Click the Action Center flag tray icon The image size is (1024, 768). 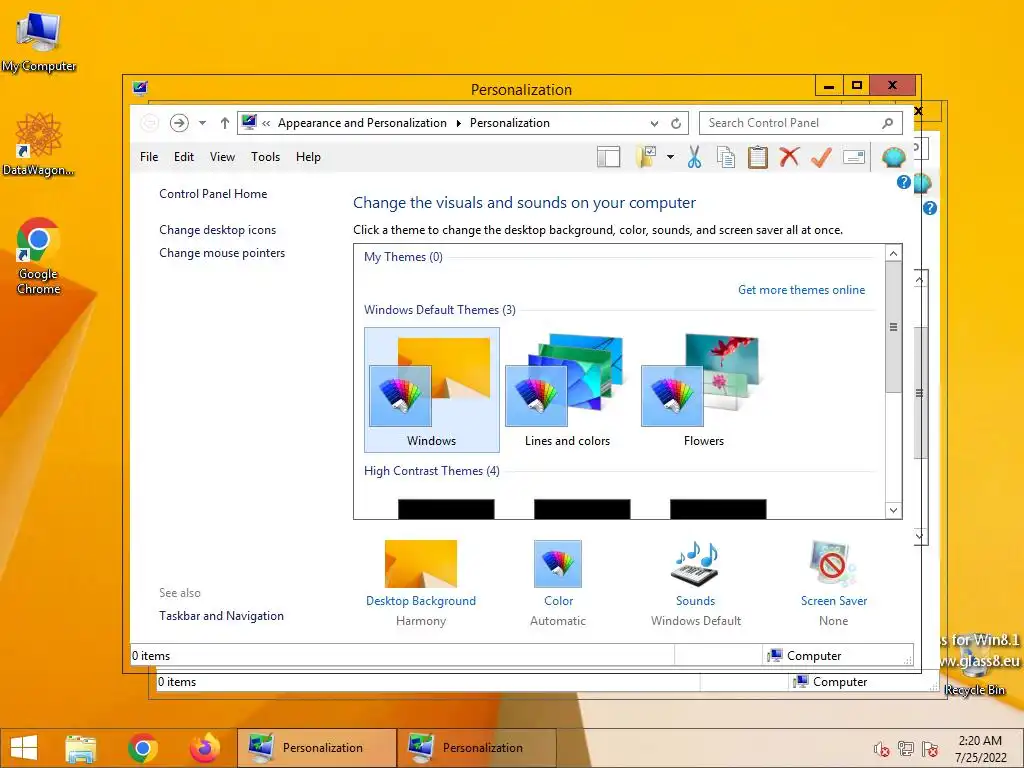click(x=930, y=748)
